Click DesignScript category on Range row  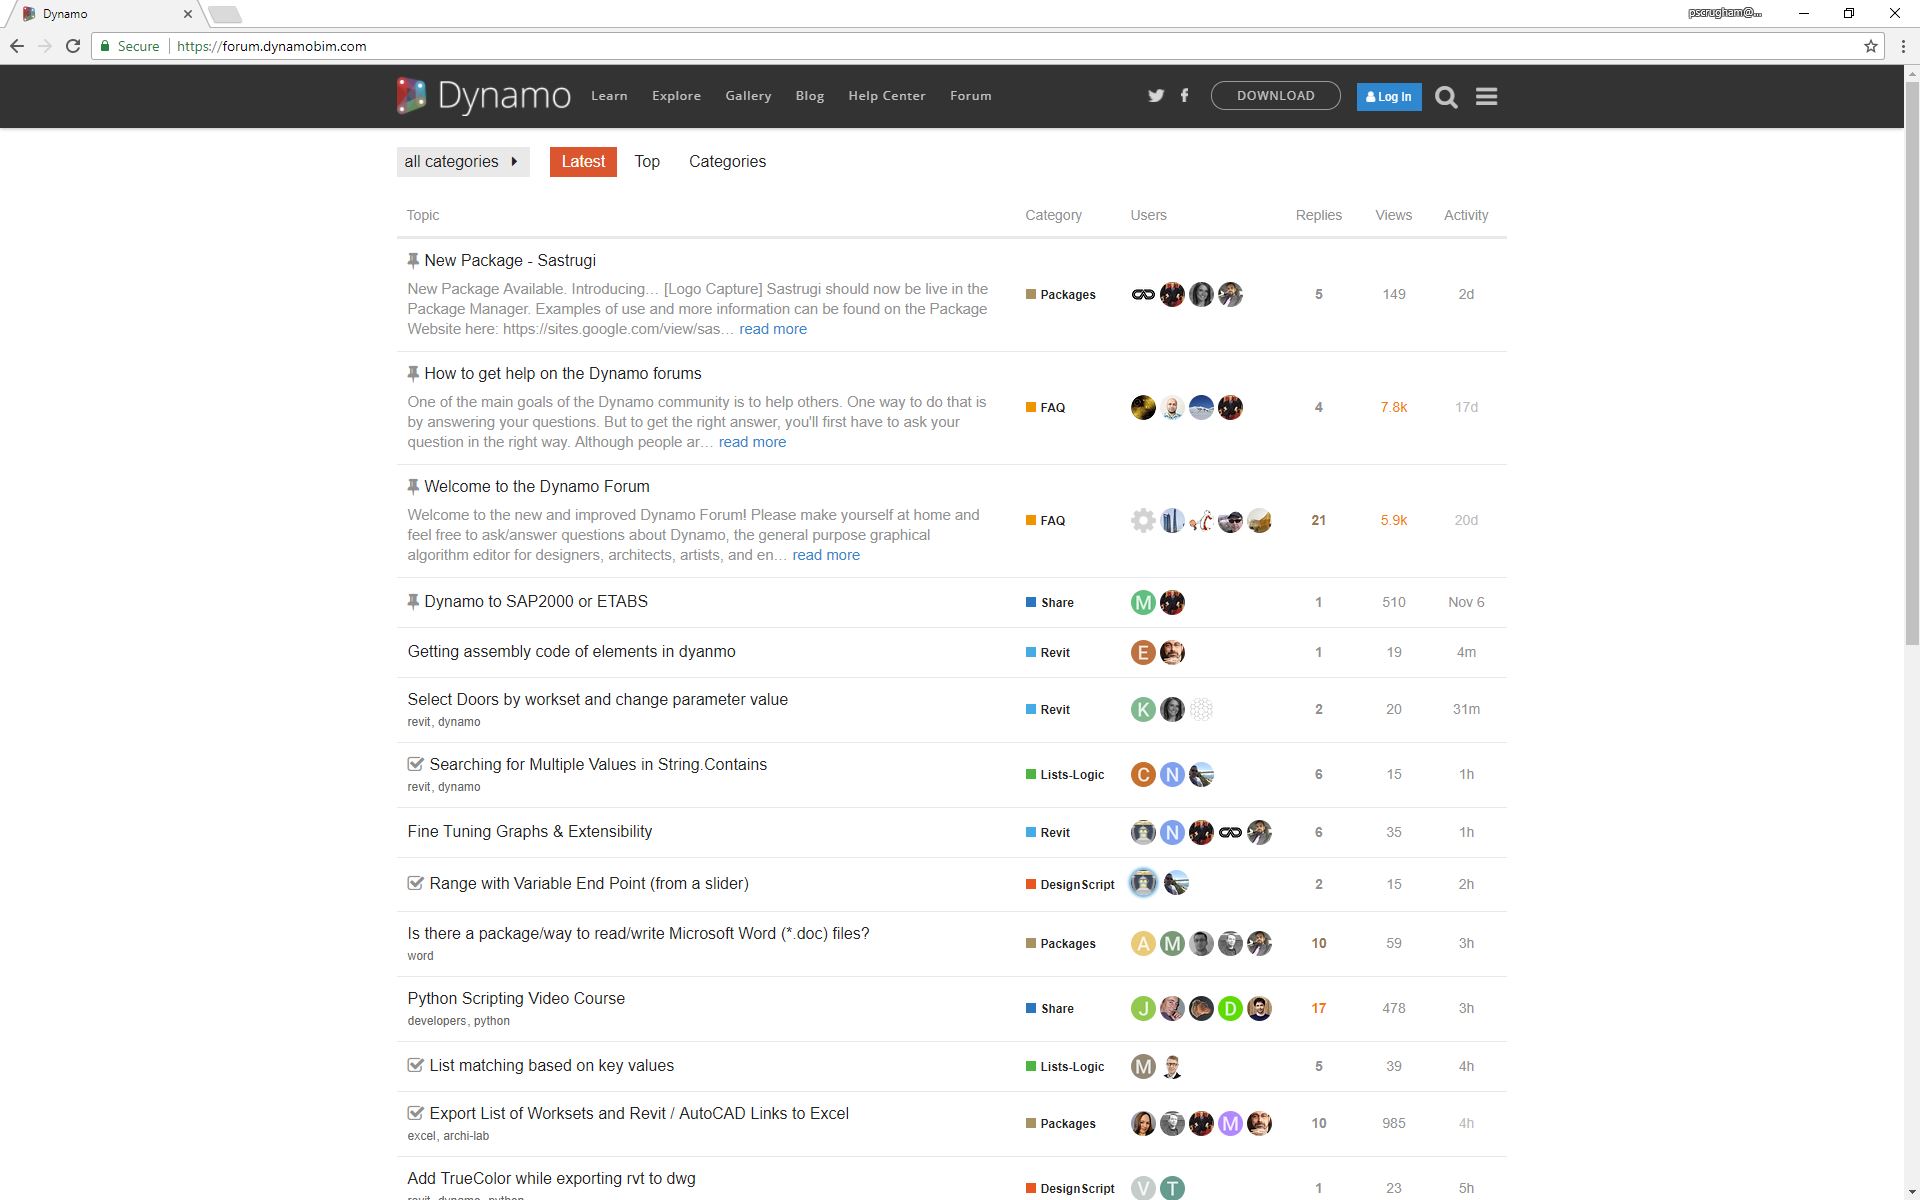click(x=1070, y=884)
